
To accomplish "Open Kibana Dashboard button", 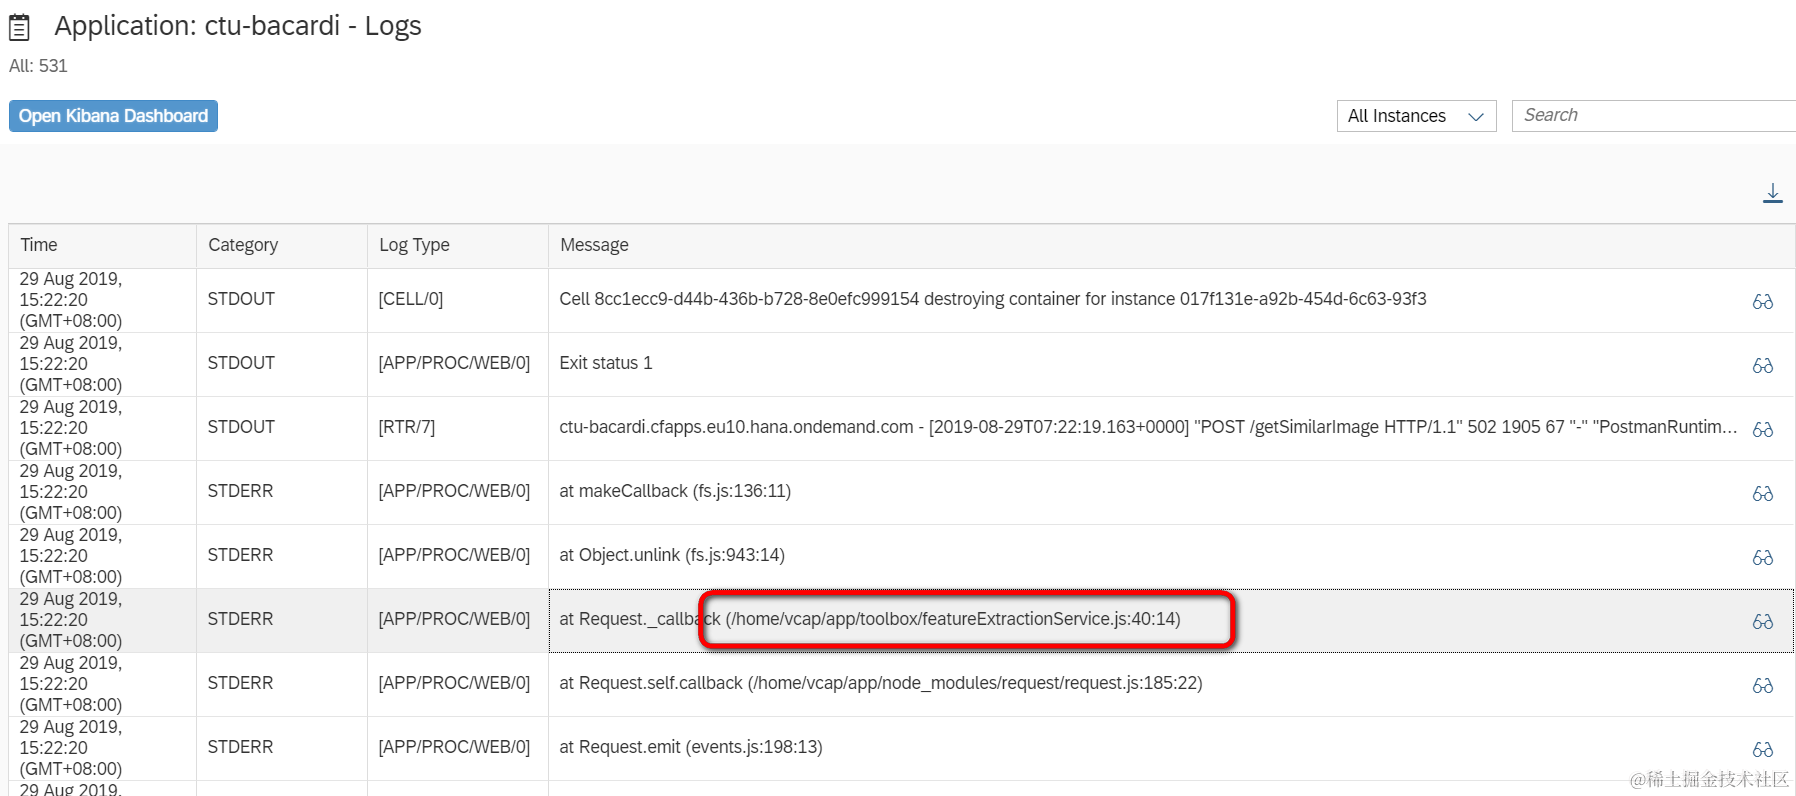I will point(113,116).
